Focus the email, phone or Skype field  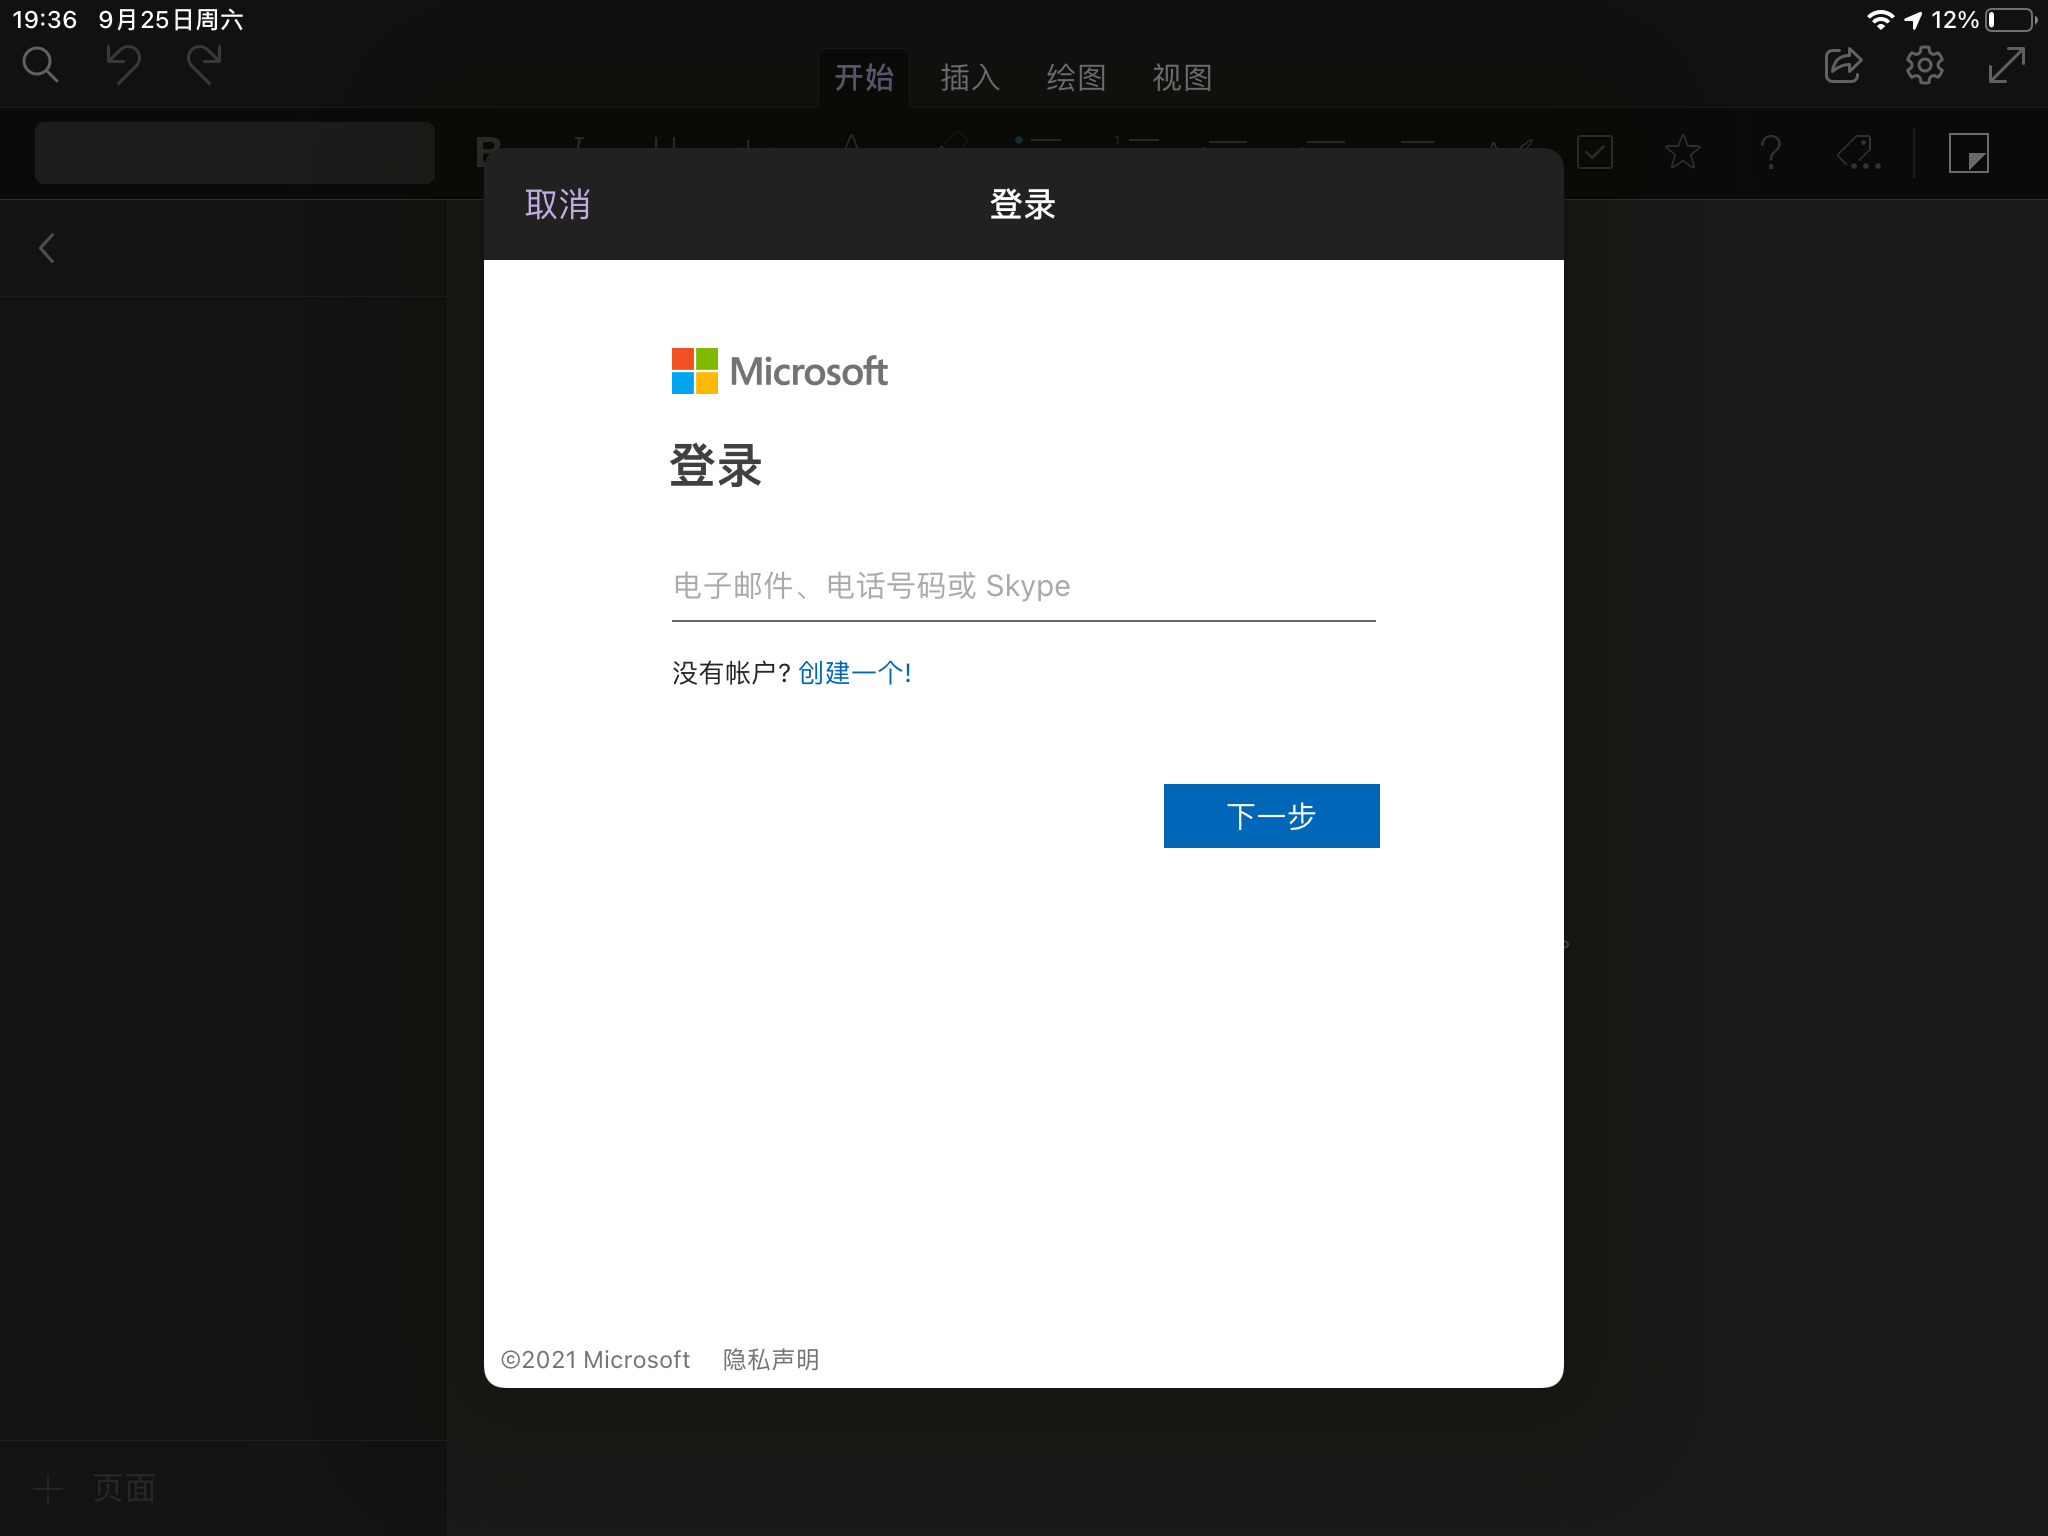click(1022, 586)
